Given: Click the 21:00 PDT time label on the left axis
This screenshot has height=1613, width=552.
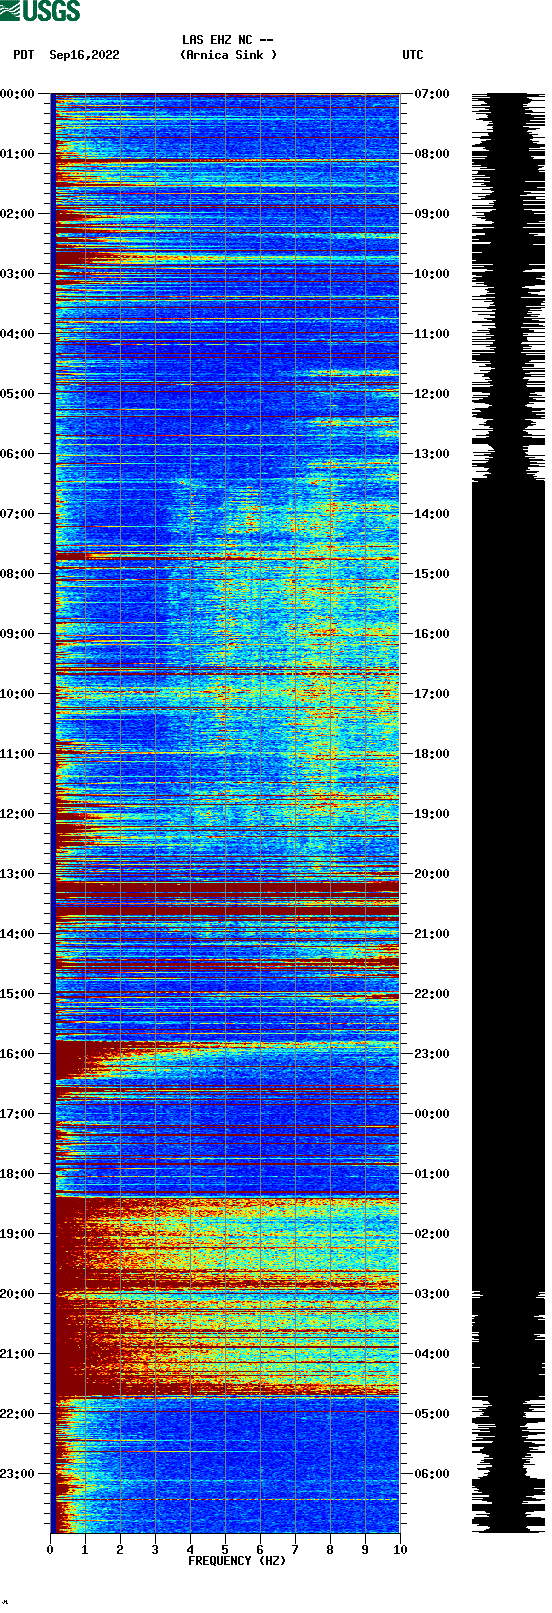Looking at the screenshot, I should pos(17,1354).
